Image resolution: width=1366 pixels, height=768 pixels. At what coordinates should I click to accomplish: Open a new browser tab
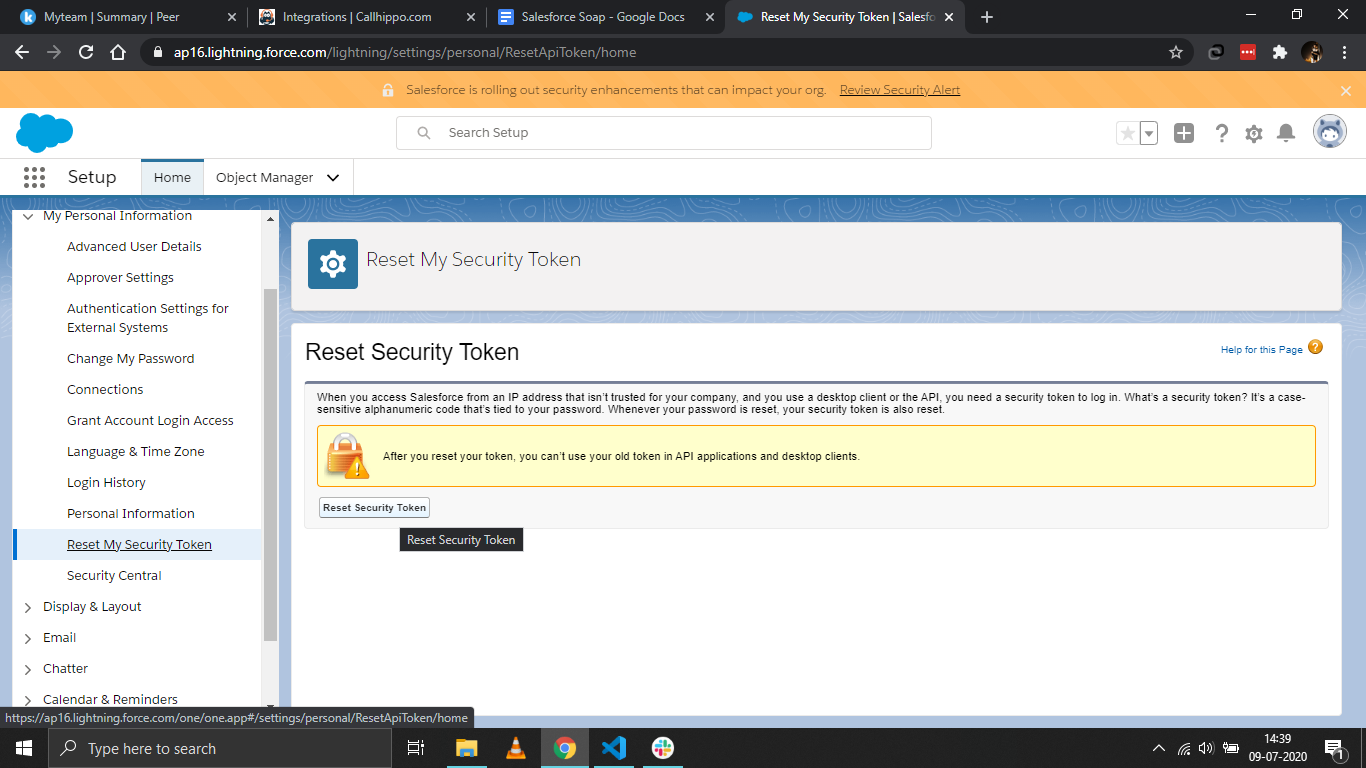point(987,17)
